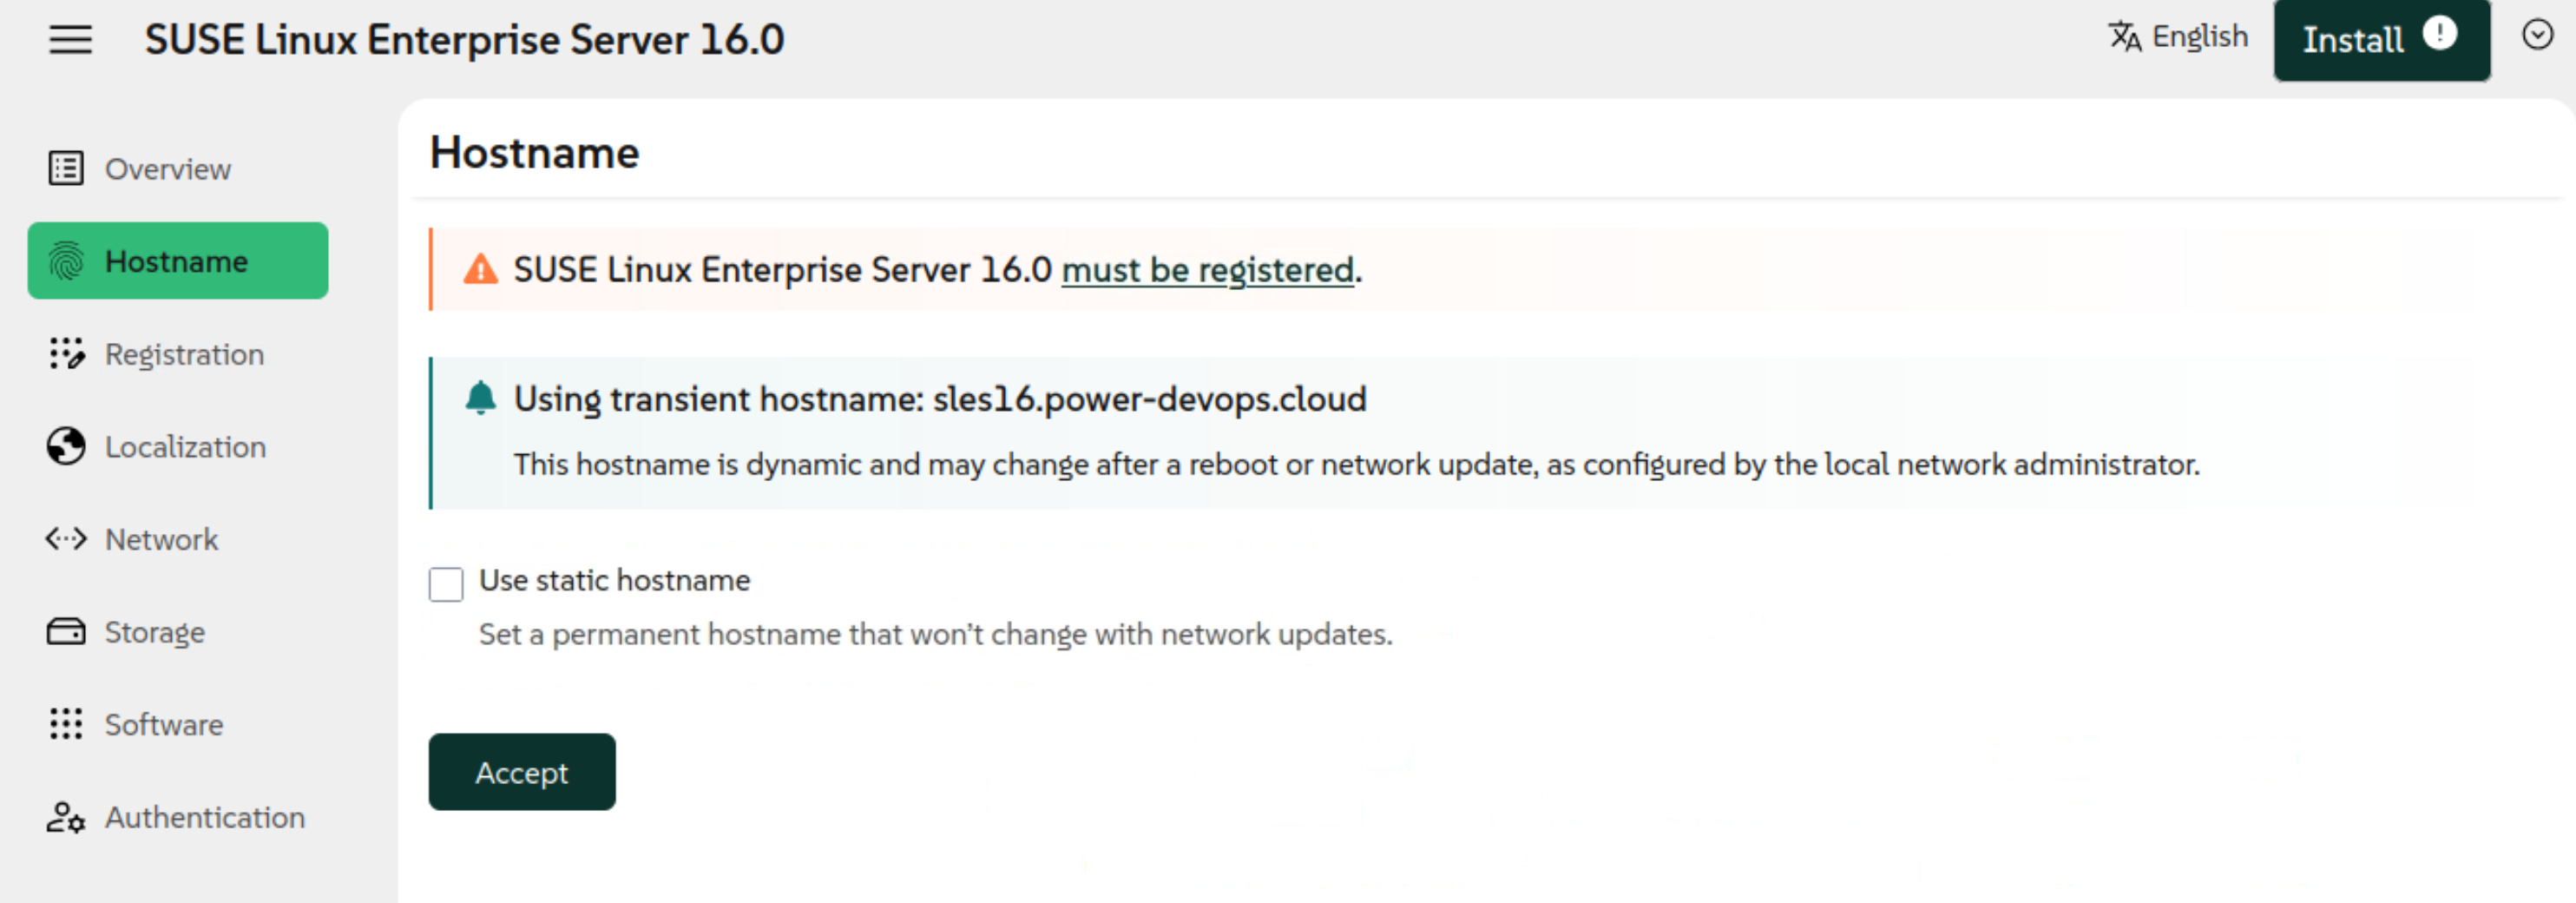Click the orange warning triangle icon
The width and height of the screenshot is (2576, 903).
pyautogui.click(x=480, y=269)
